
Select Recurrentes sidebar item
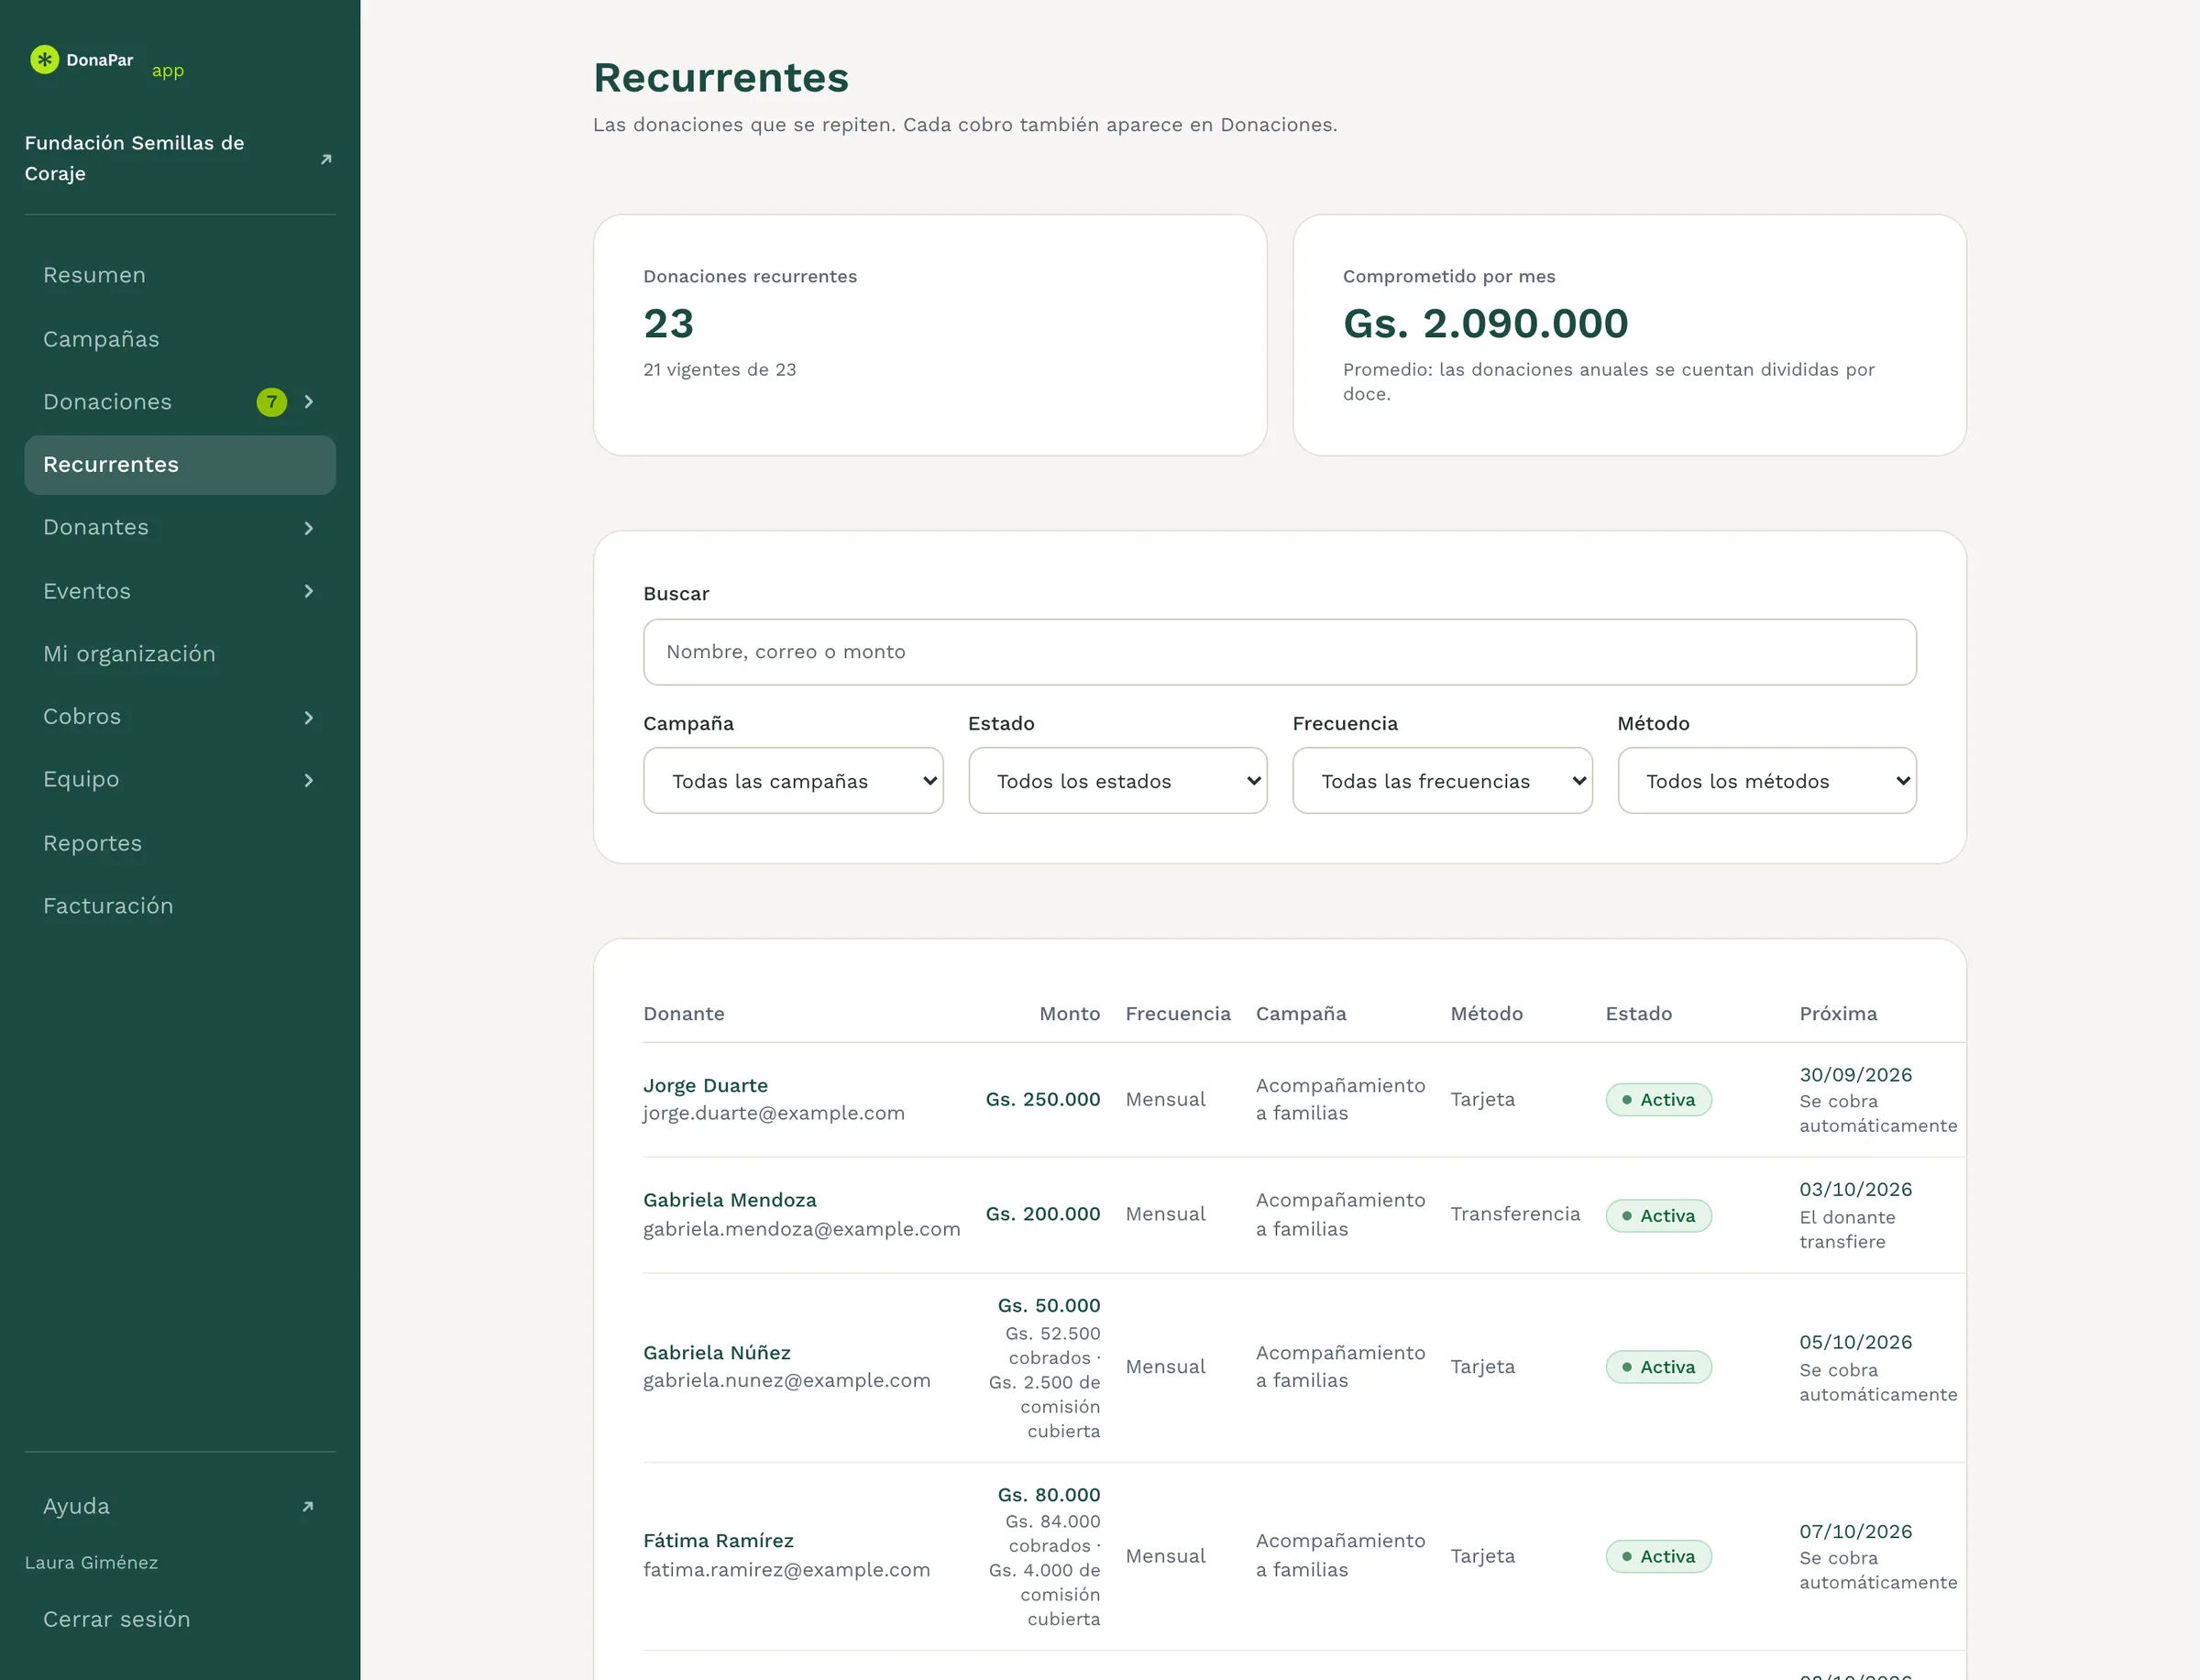[180, 465]
